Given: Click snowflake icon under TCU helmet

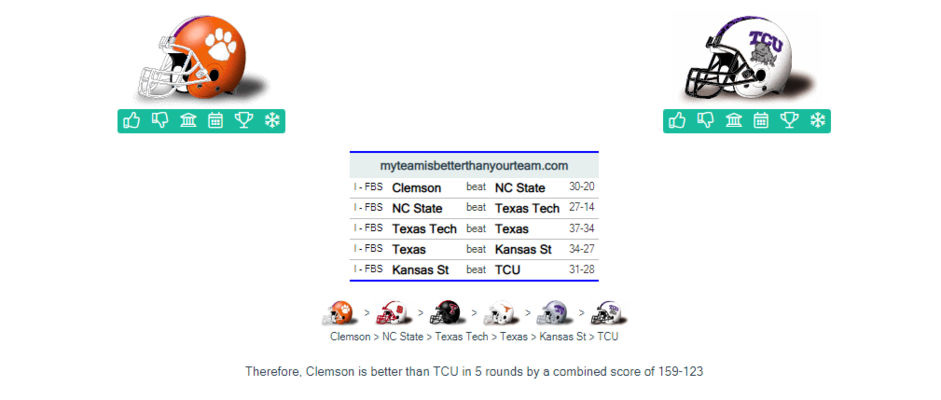Looking at the screenshot, I should tap(818, 121).
